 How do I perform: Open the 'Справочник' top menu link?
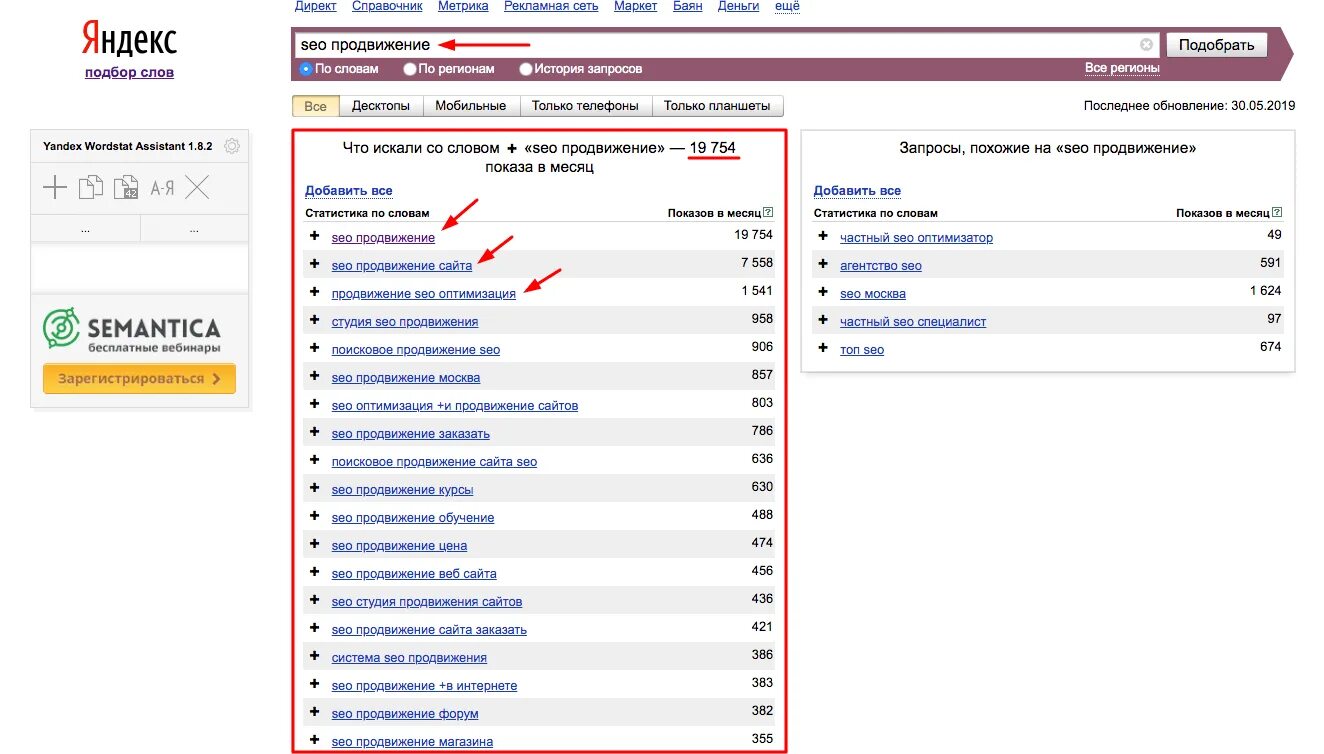point(387,6)
